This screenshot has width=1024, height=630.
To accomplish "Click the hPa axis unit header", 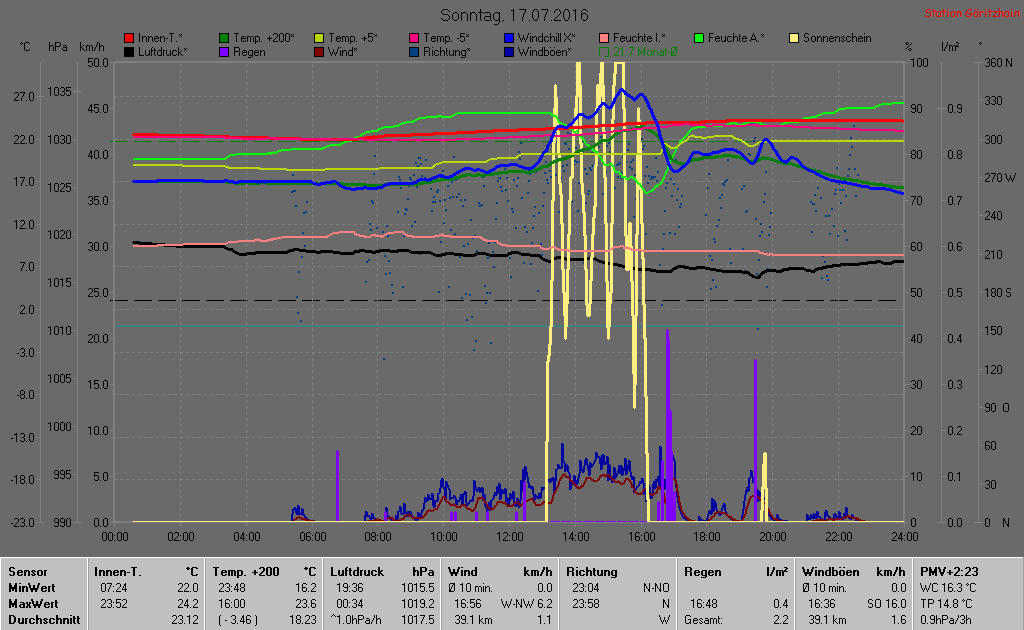I will click(x=57, y=47).
